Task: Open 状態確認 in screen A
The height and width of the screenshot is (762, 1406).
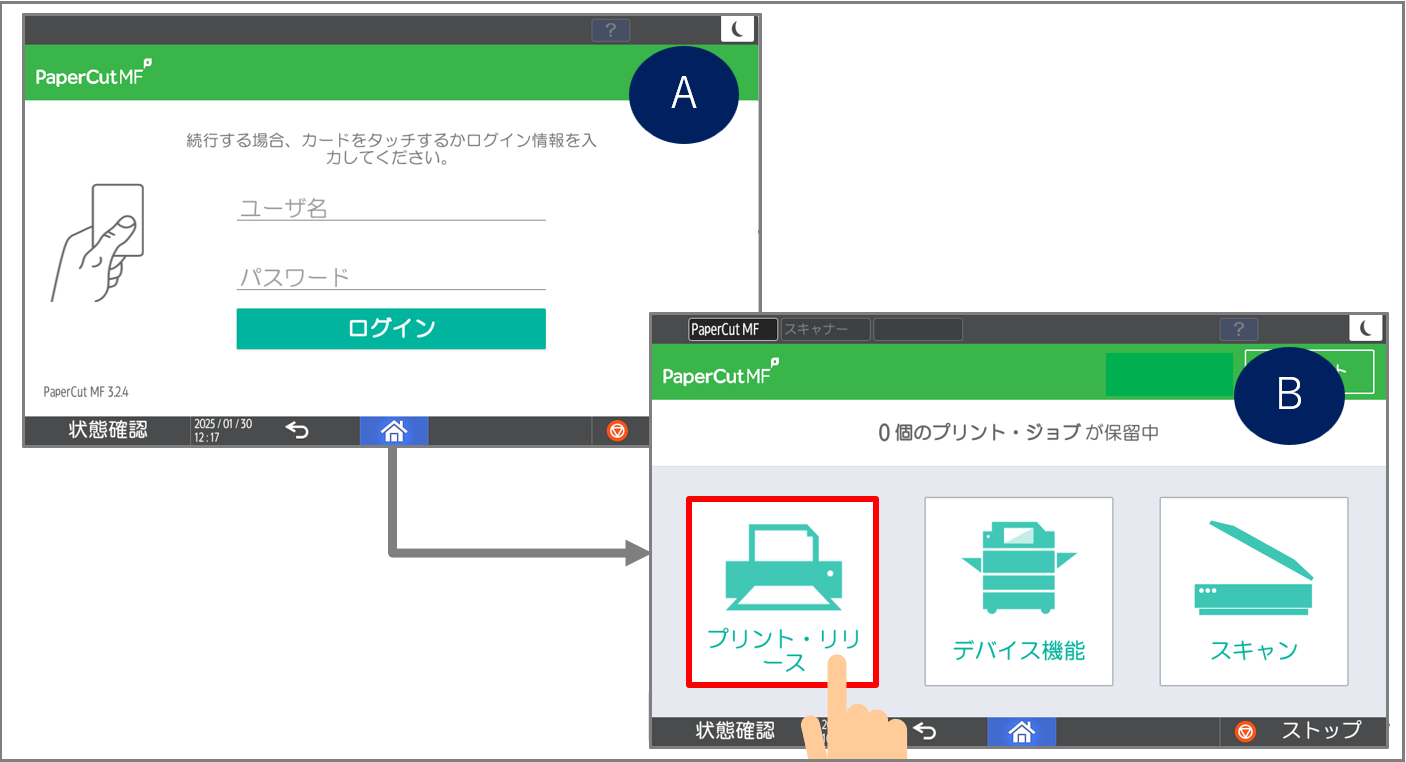Action: (x=108, y=430)
